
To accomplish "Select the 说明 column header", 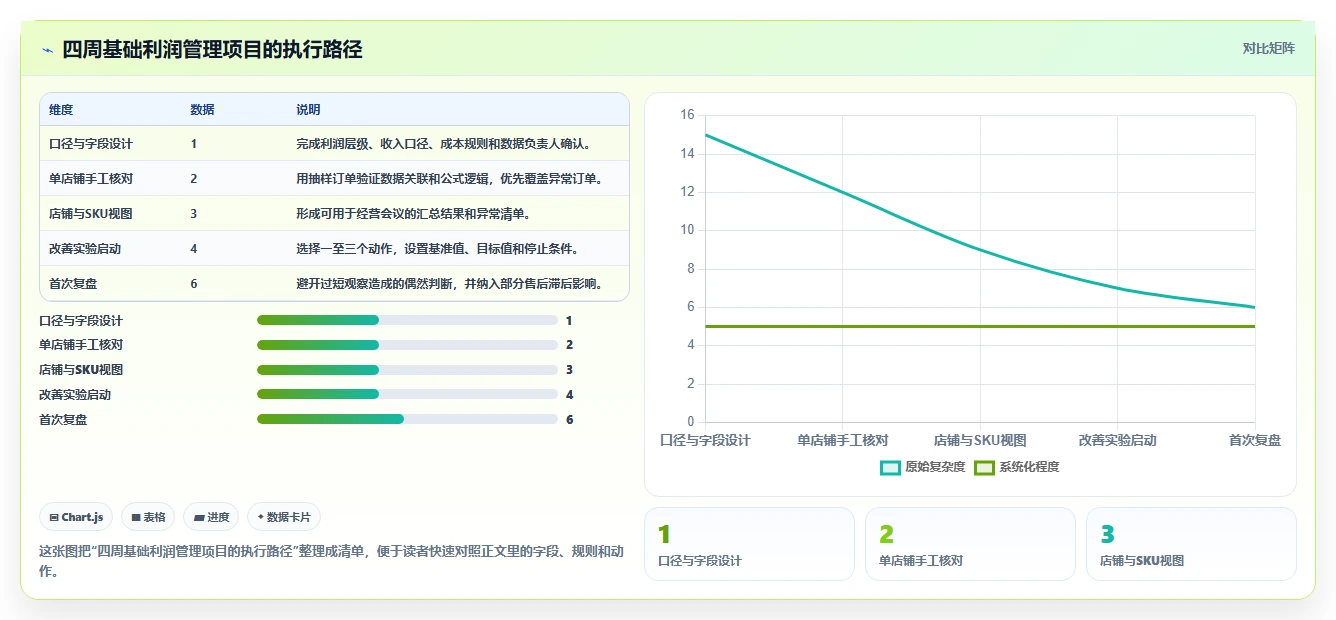I will (x=308, y=110).
